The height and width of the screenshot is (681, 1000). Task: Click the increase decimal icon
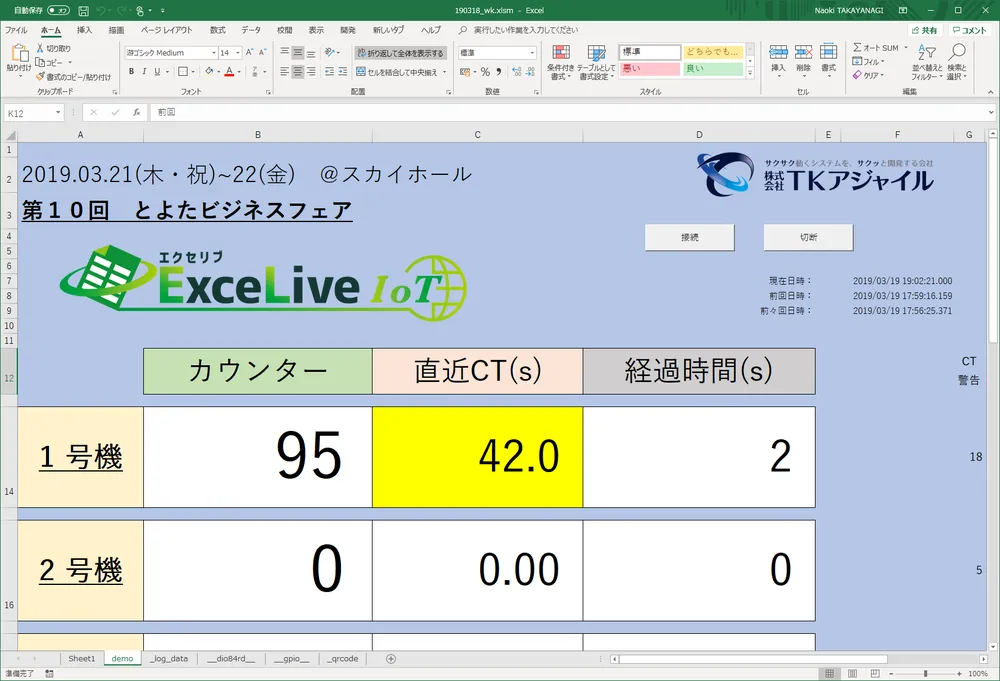pos(517,71)
